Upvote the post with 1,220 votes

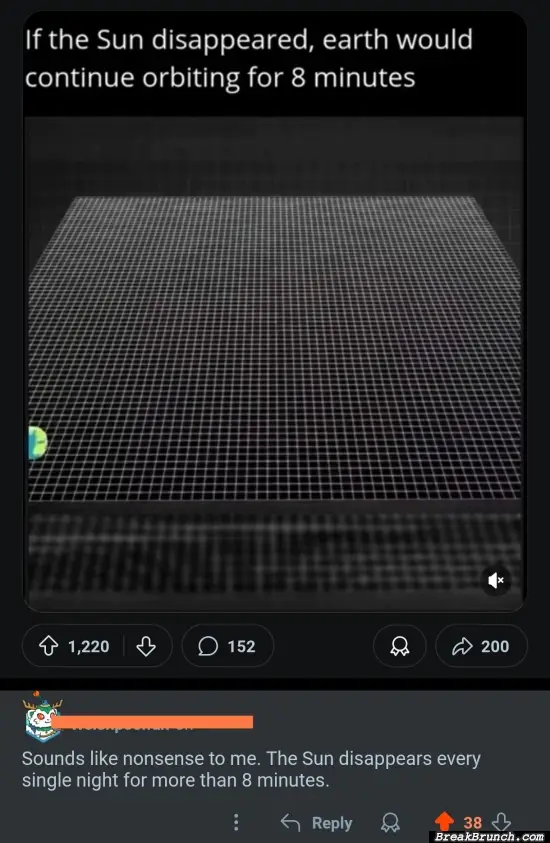click(49, 646)
